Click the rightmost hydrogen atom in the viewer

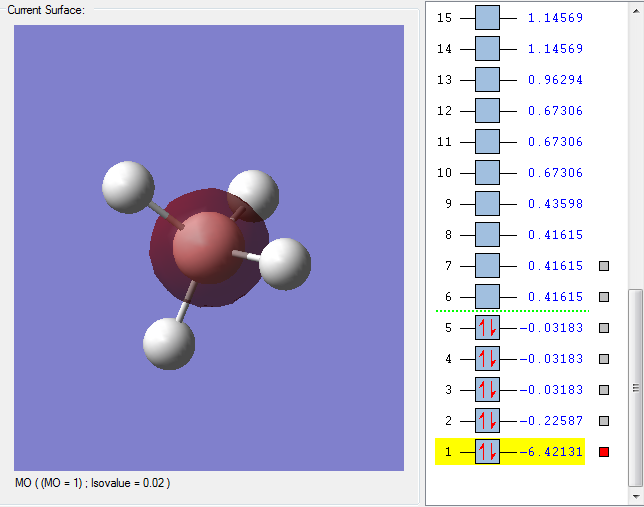[x=285, y=264]
